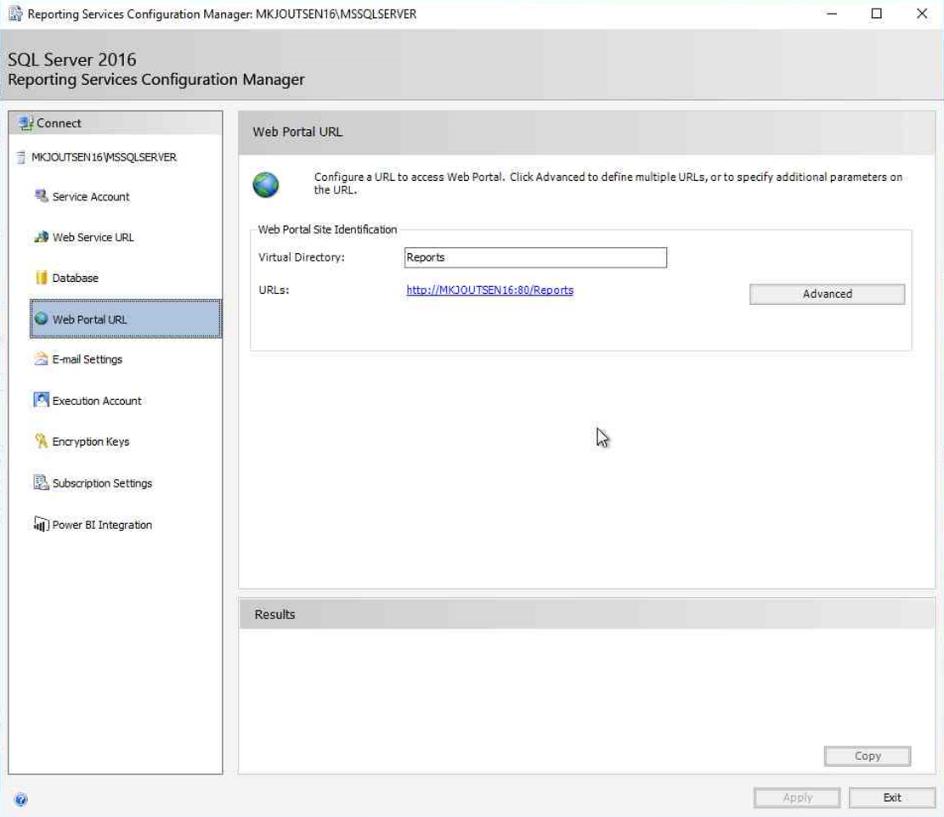Click the MKJOUTSEN16\MSSQLSERVER server icon
944x817 pixels.
coord(21,157)
